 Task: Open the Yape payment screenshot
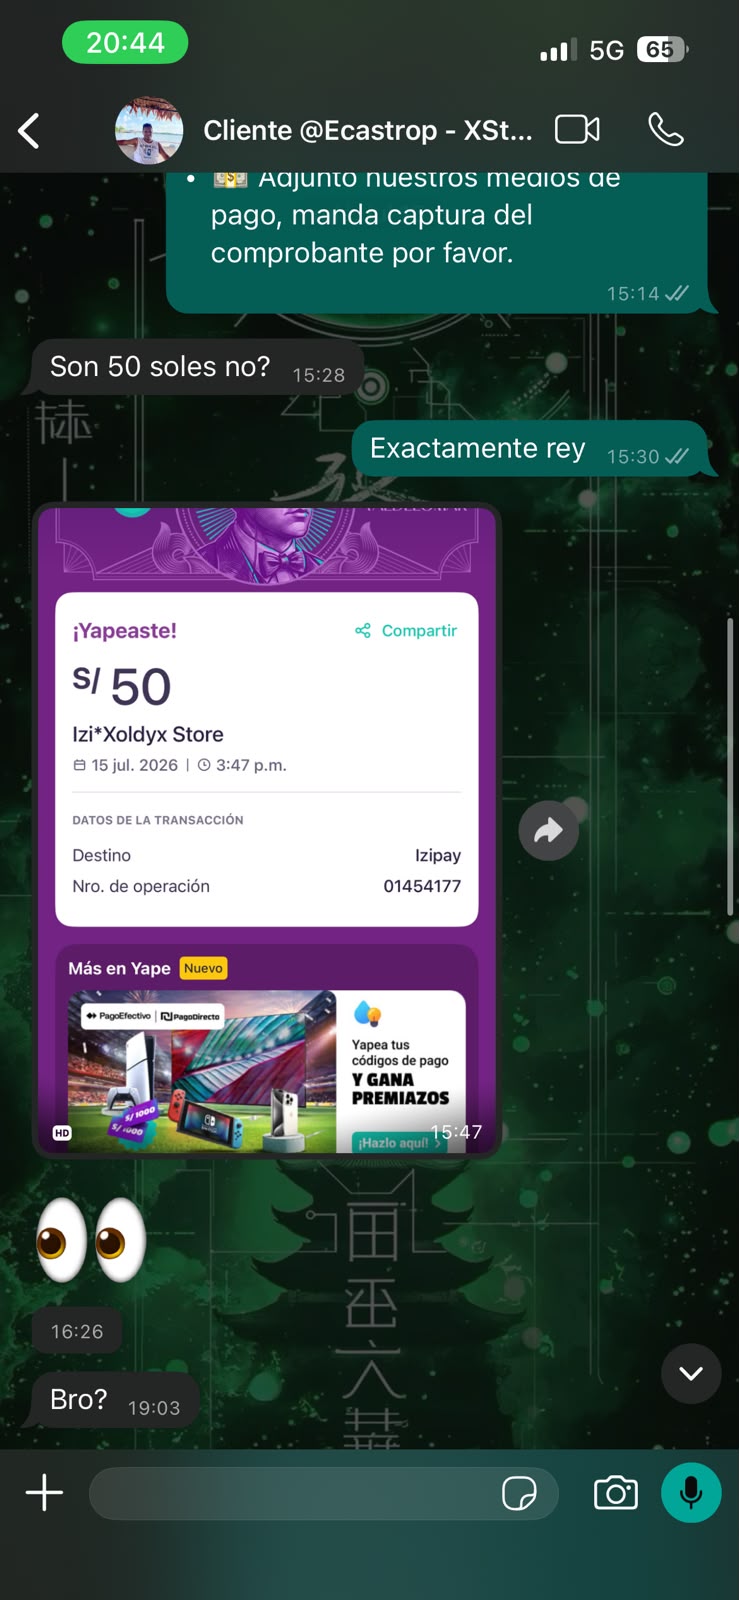coord(267,831)
